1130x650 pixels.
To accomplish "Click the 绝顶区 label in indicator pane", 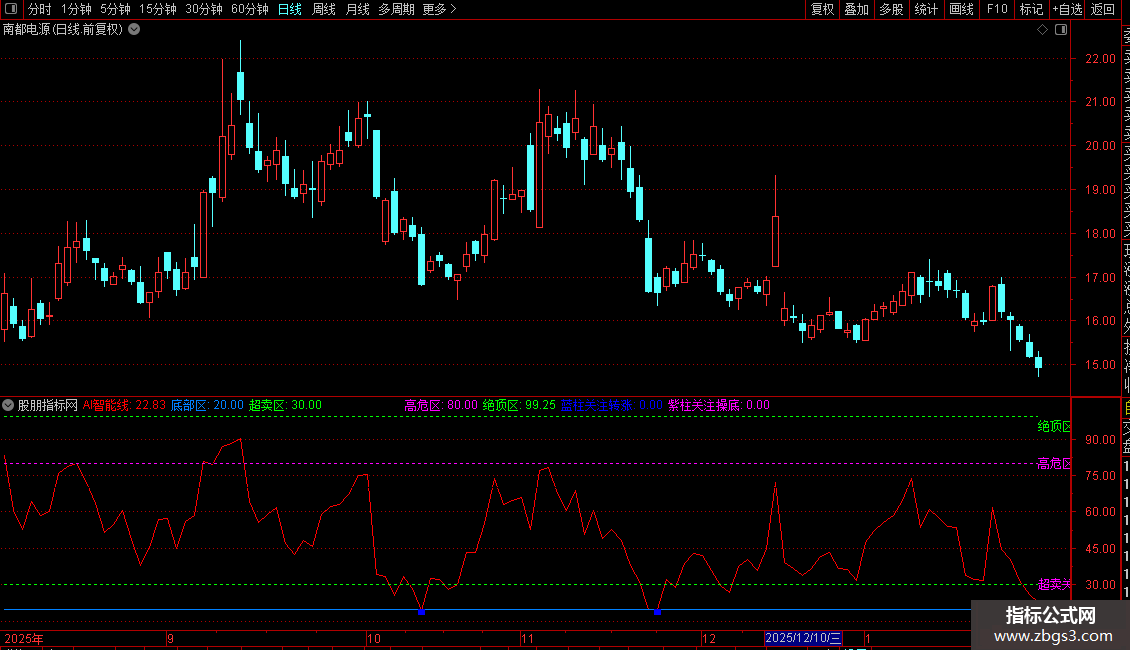I will [x=1054, y=427].
